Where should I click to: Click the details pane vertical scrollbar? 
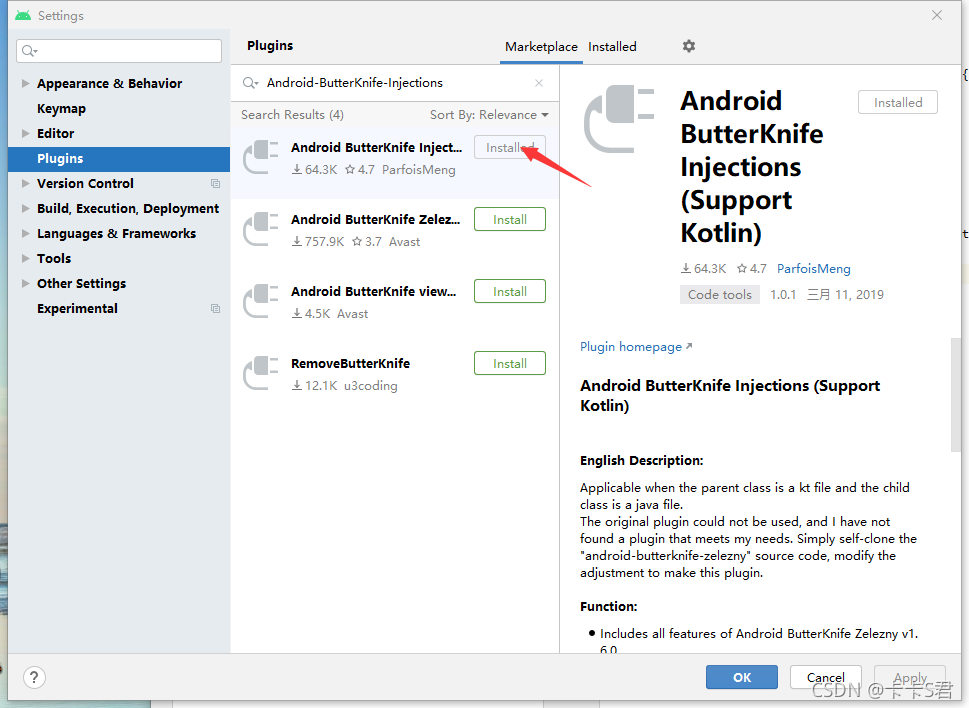pyautogui.click(x=955, y=395)
